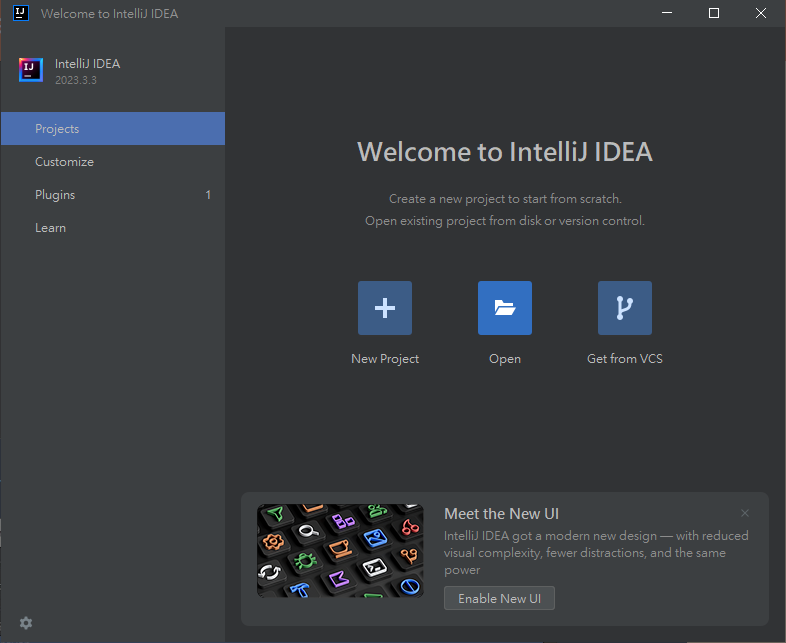The width and height of the screenshot is (786, 643).
Task: Click the IntelliJ IDEA logo in sidebar
Action: (31, 70)
